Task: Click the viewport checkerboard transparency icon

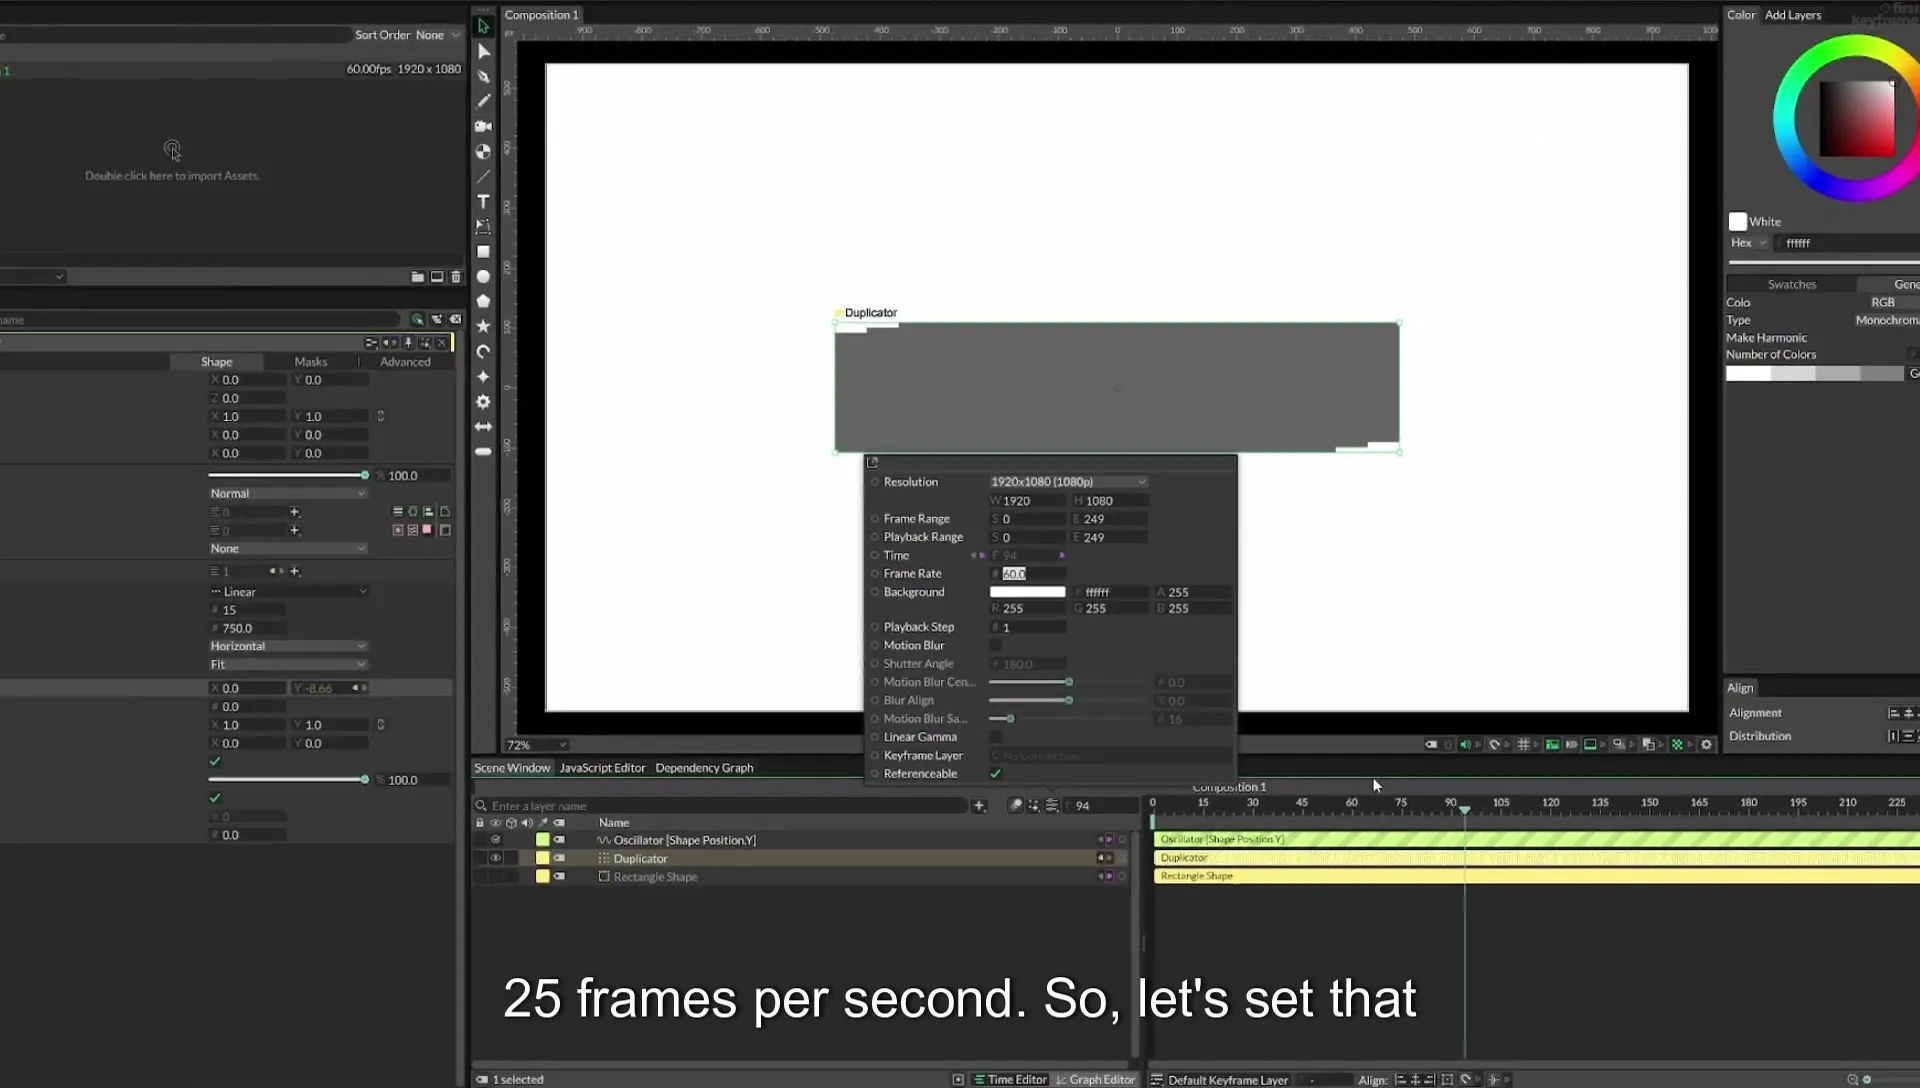Action: click(1677, 745)
